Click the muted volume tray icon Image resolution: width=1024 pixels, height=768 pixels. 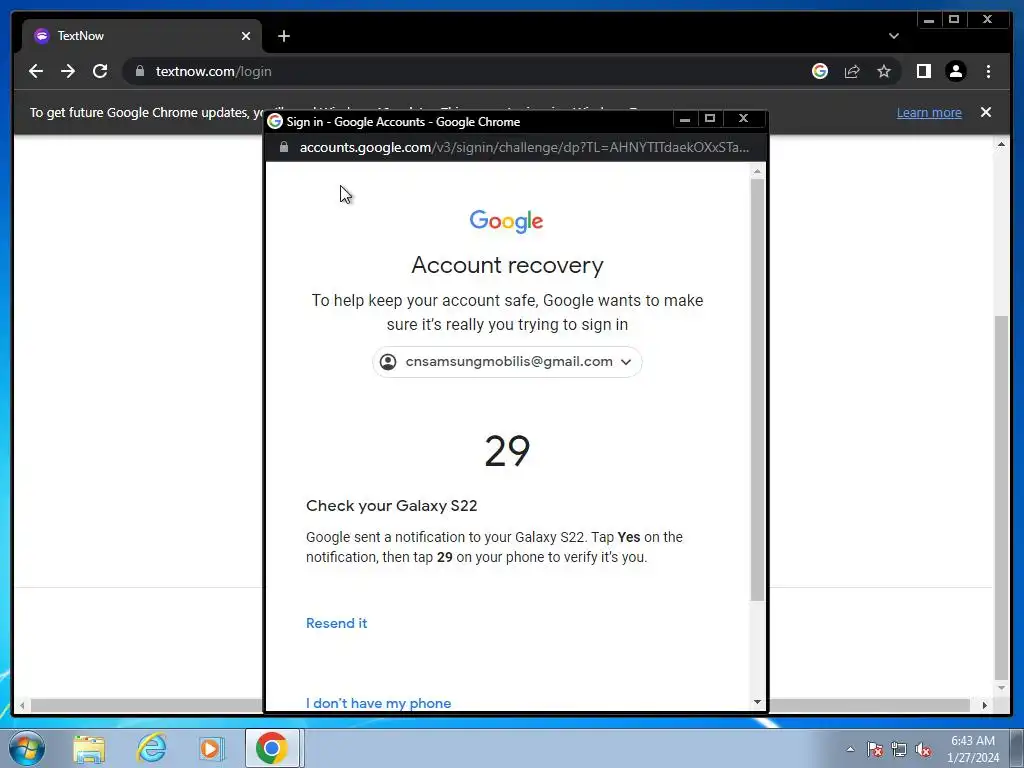click(x=923, y=749)
